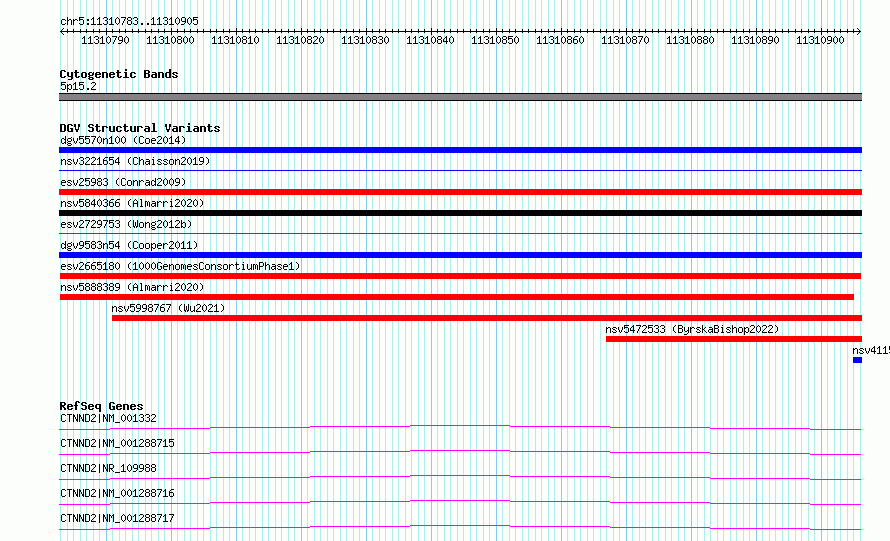
Task: Click the 5p15.2 cytogenetic band bar
Action: pyautogui.click(x=460, y=97)
